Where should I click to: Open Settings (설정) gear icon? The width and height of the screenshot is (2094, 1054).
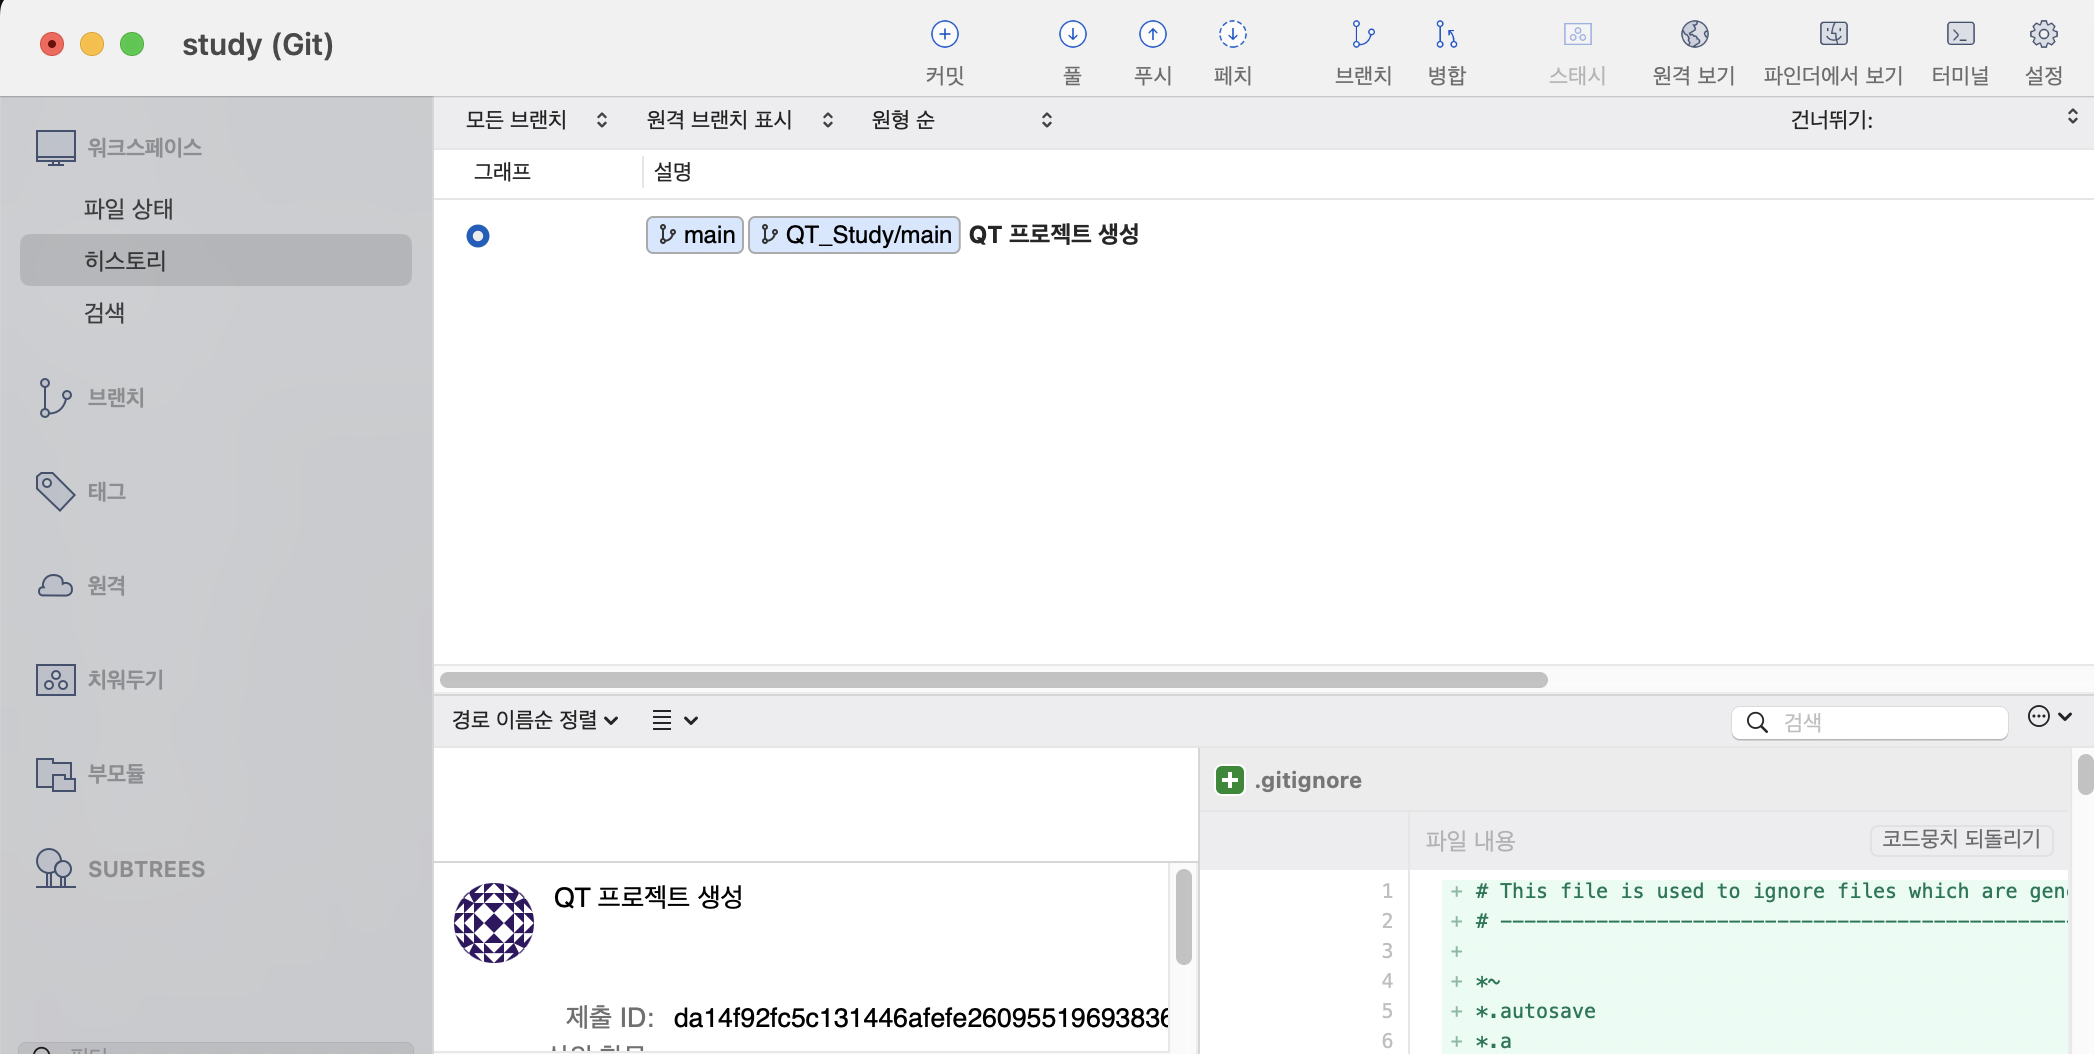[2043, 35]
